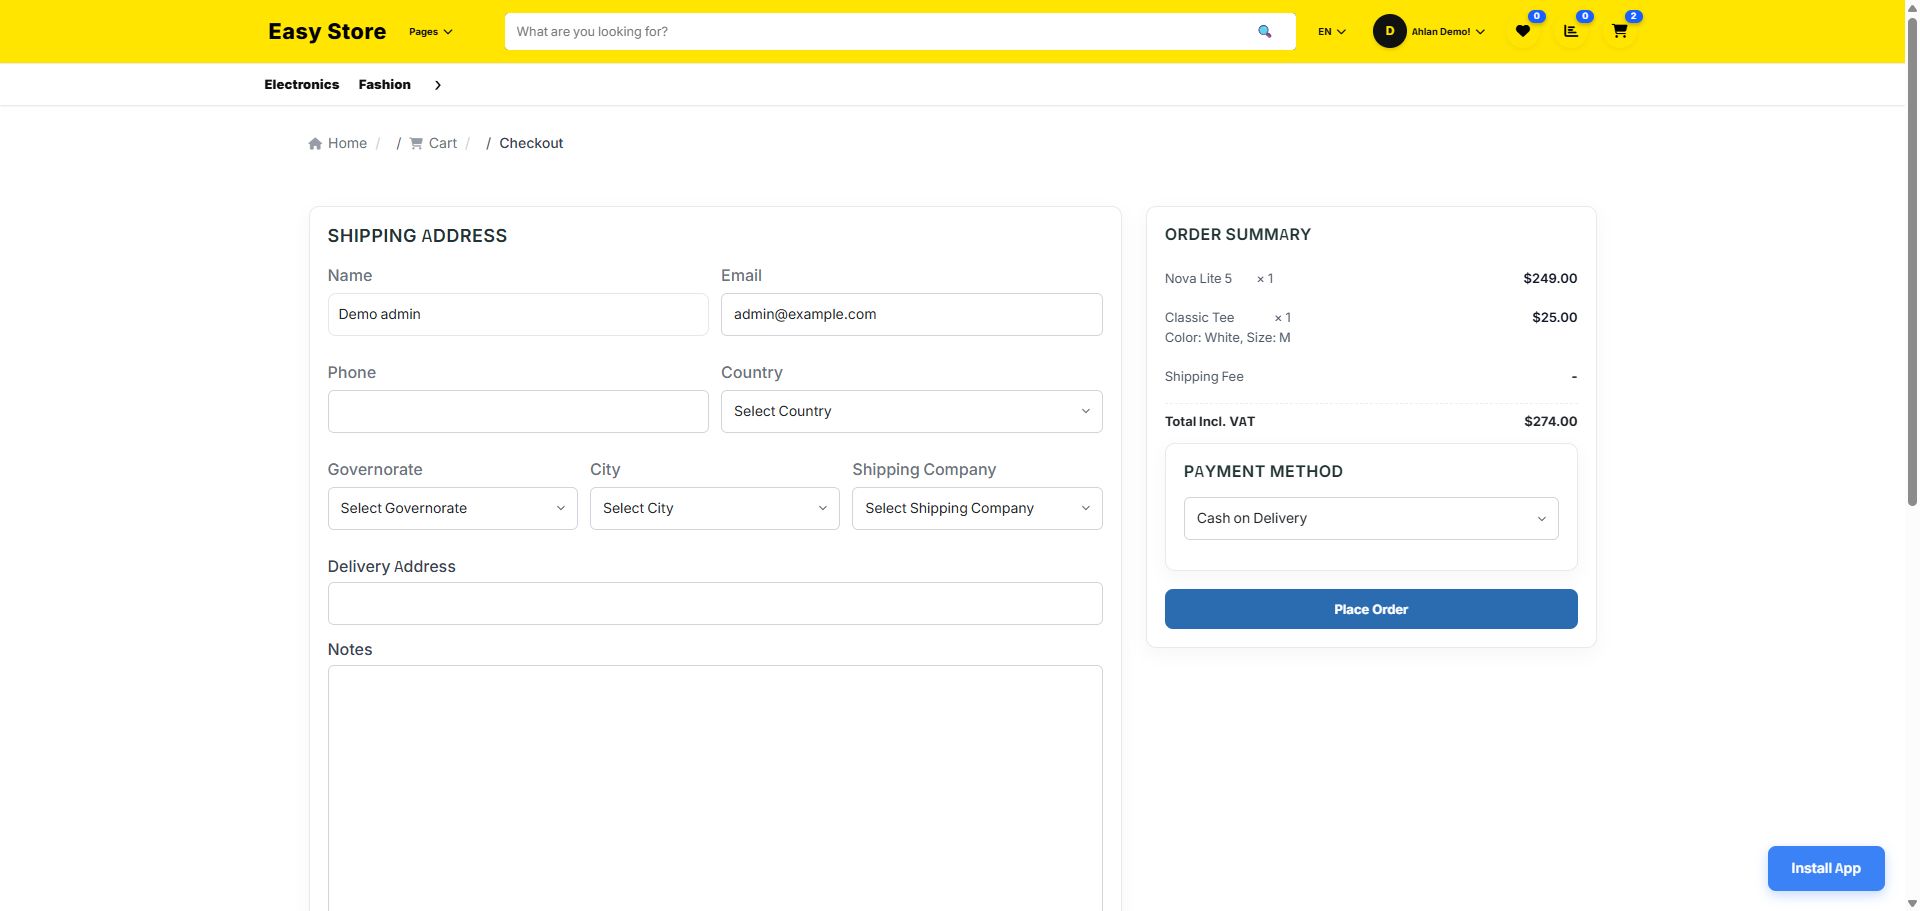The height and width of the screenshot is (911, 1920).
Task: Click the Home breadcrumb icon
Action: [315, 144]
